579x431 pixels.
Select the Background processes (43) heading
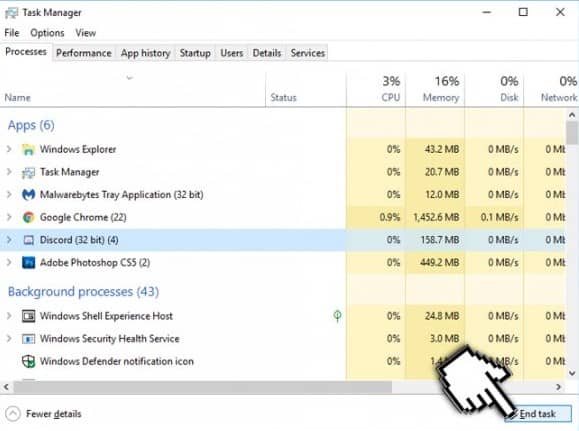[83, 292]
